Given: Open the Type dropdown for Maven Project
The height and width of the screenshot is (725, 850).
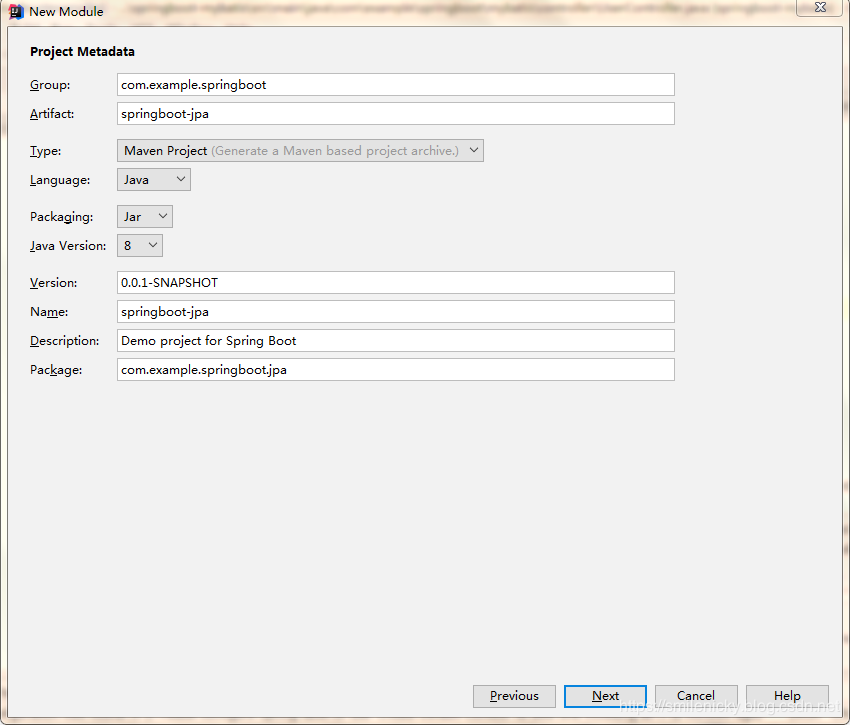Looking at the screenshot, I should coord(300,151).
